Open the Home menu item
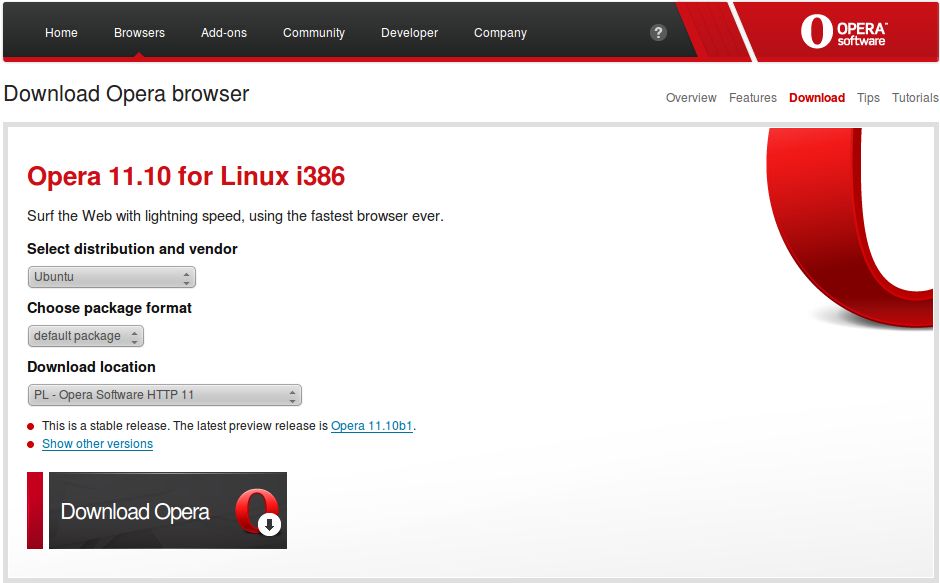Image resolution: width=940 pixels, height=583 pixels. (61, 33)
